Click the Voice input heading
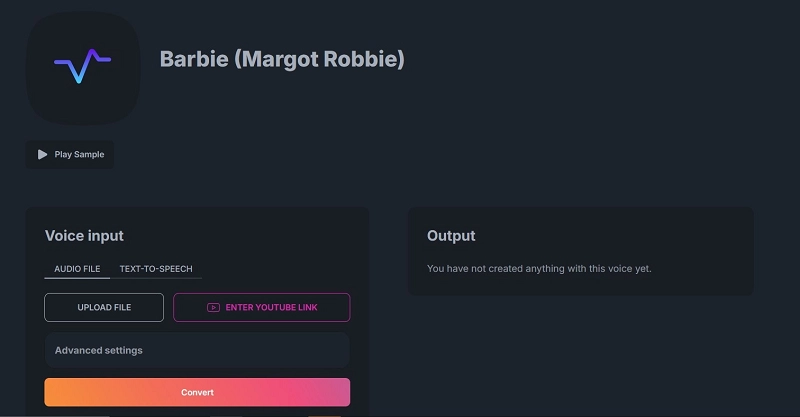800x417 pixels. 84,236
